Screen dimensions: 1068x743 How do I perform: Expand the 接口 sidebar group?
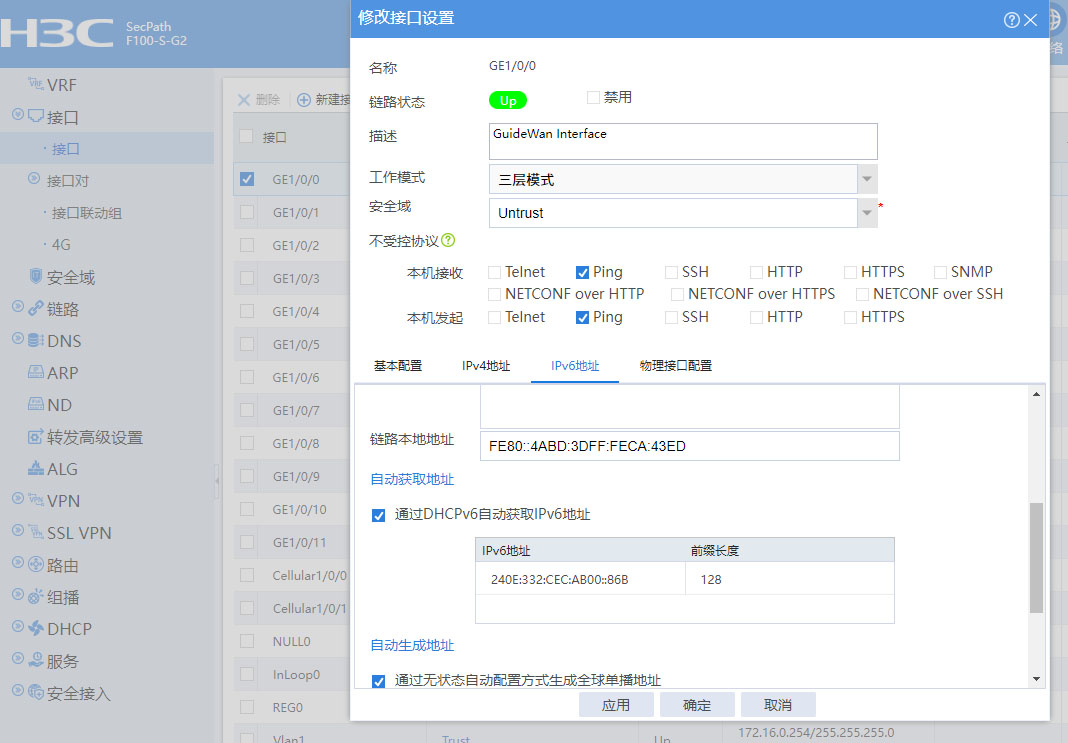pos(18,114)
